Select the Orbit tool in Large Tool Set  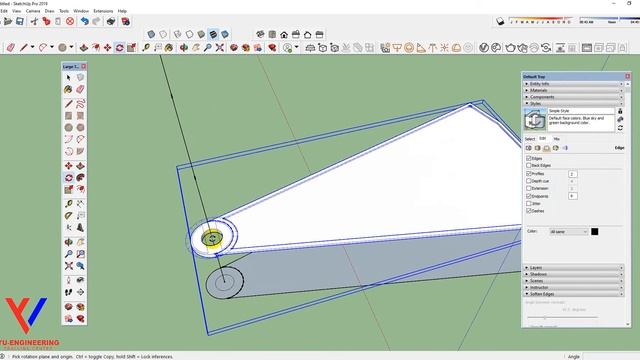[69, 242]
